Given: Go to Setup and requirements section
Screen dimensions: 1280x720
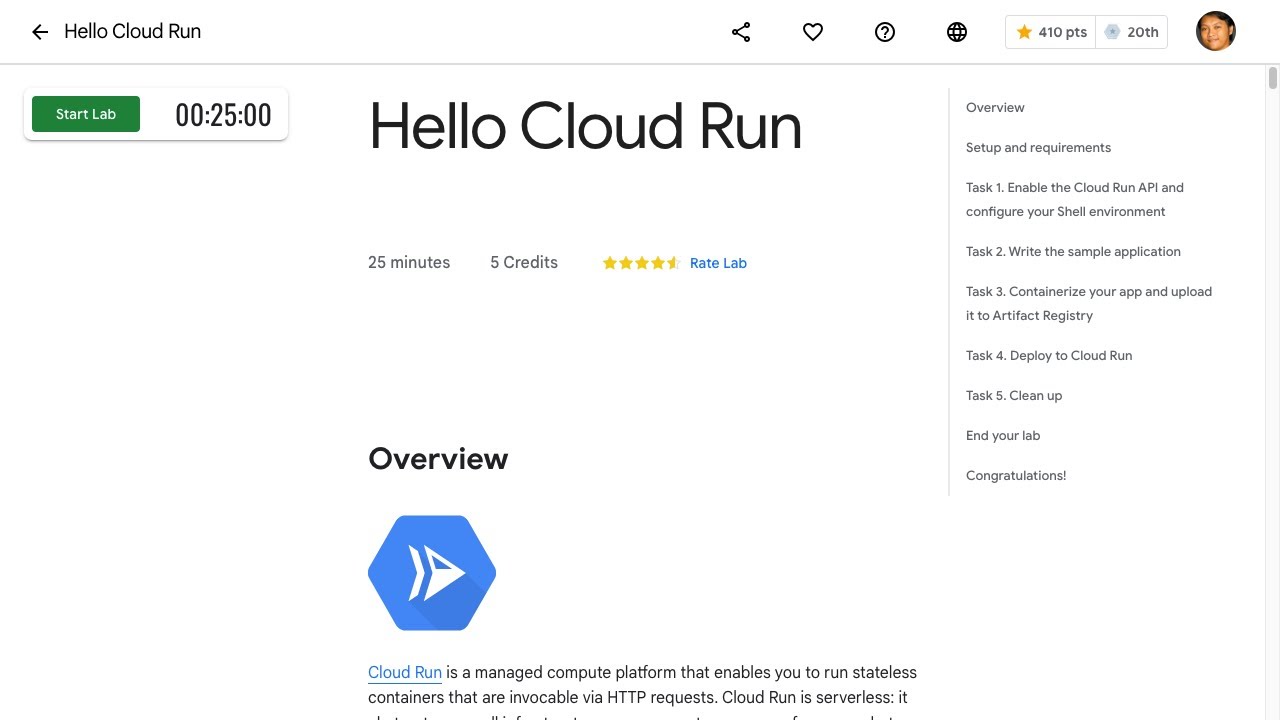Looking at the screenshot, I should [x=1038, y=147].
